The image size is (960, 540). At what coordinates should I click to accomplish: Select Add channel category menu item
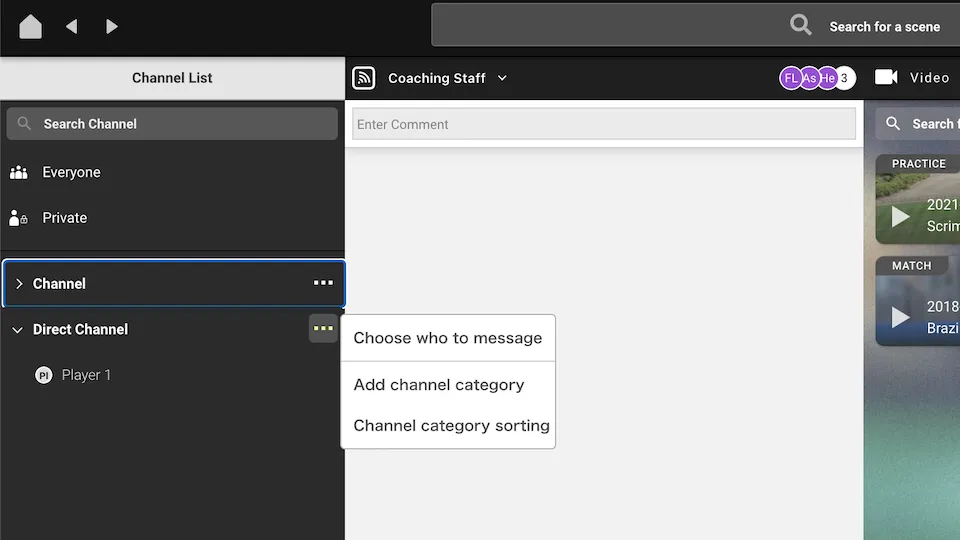[x=448, y=384]
